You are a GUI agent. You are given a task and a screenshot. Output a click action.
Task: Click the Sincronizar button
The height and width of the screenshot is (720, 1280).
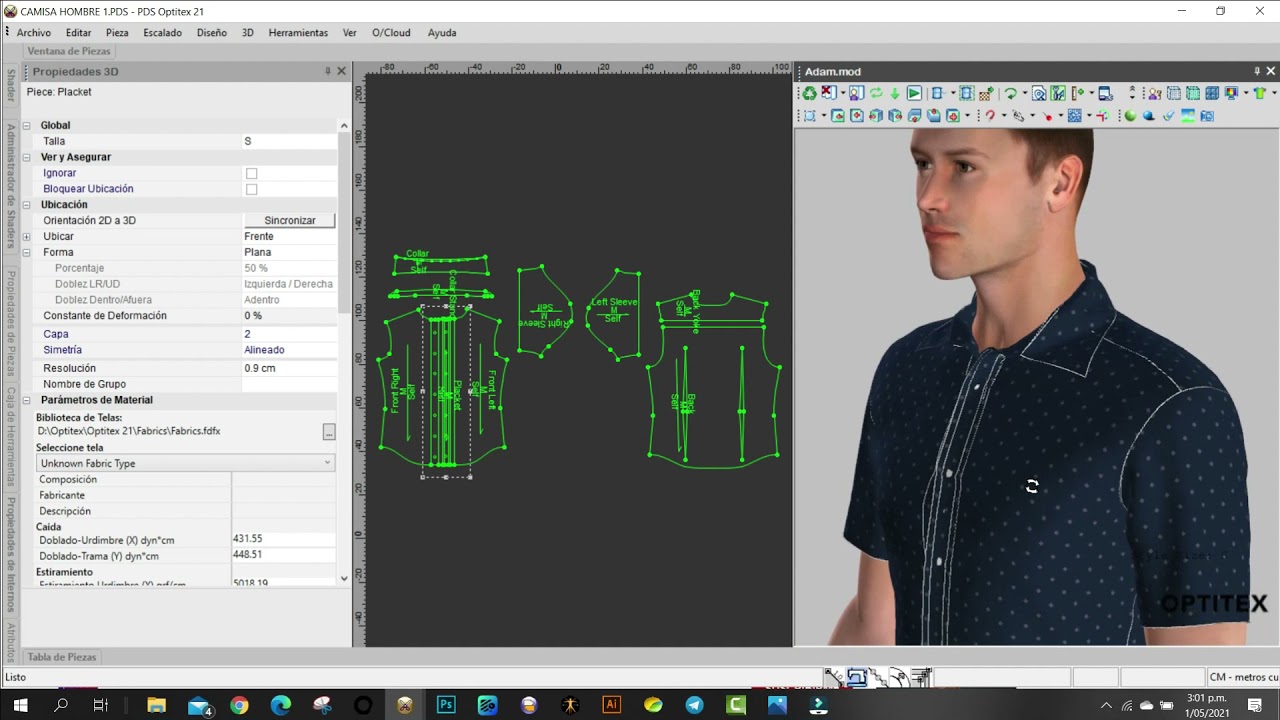point(289,220)
